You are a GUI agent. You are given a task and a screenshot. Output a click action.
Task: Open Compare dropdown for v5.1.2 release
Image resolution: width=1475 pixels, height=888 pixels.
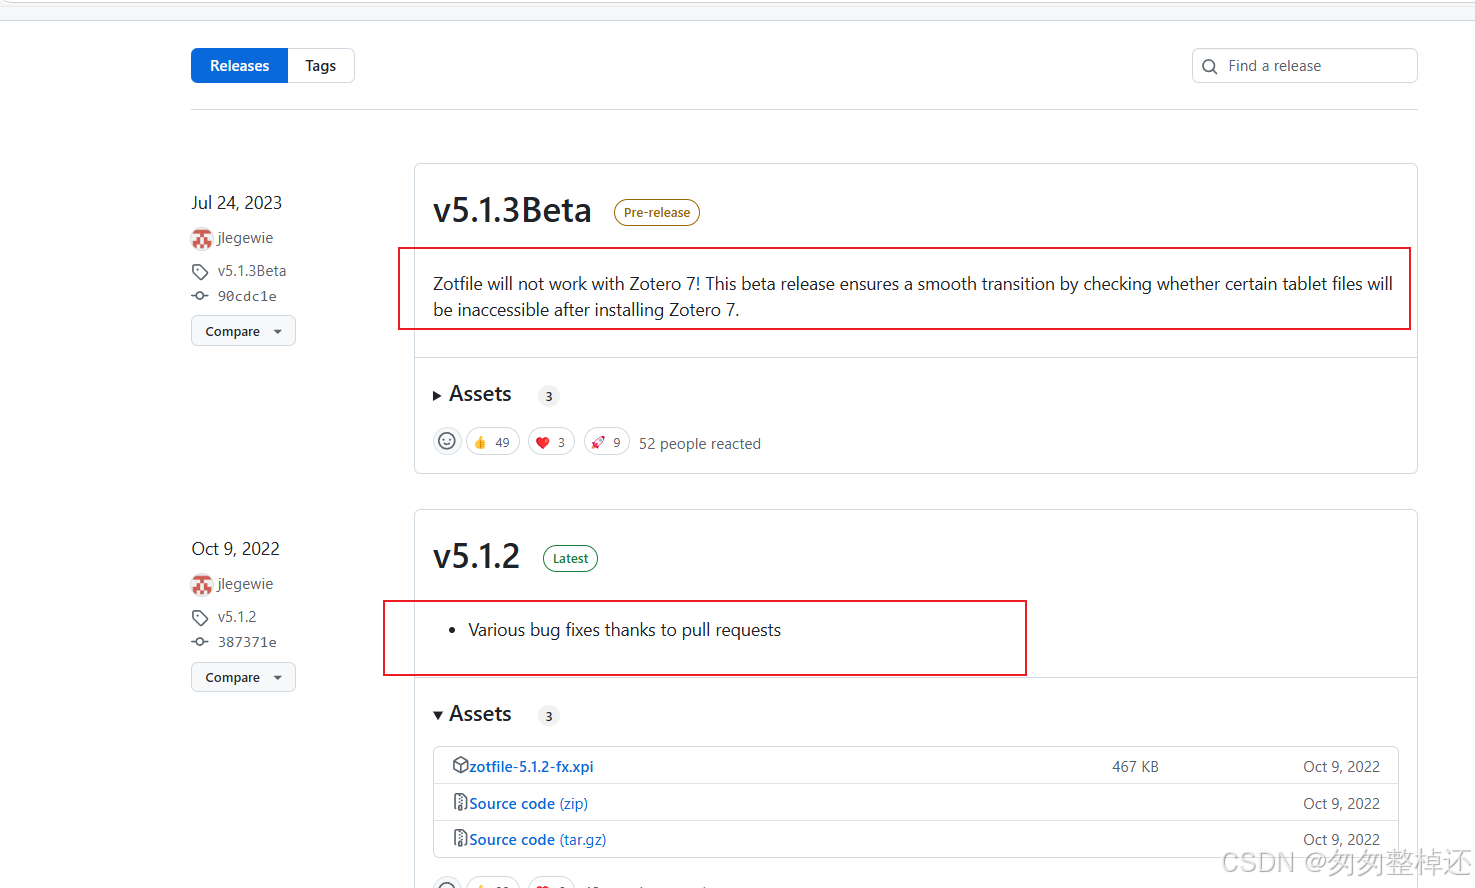pos(243,677)
